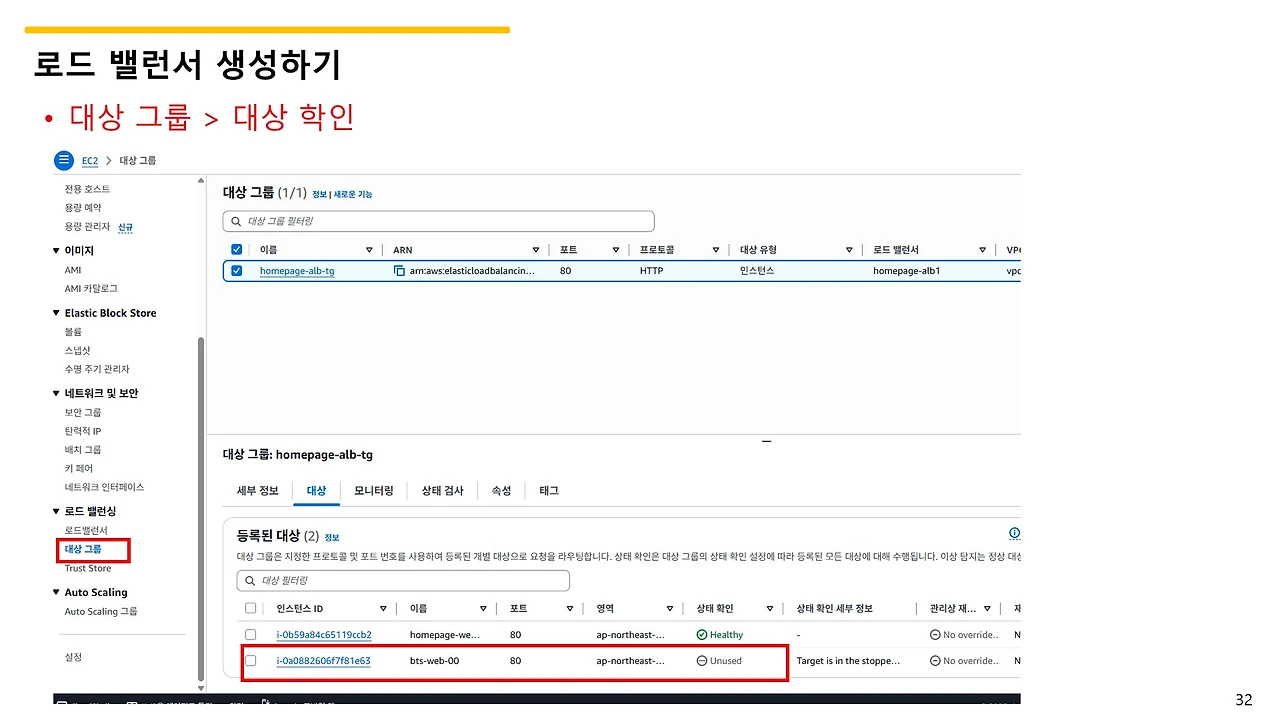Tick the checkbox for instance i-0a0882606f7f81e63
Viewport: 1280px width, 720px height.
[x=251, y=661]
